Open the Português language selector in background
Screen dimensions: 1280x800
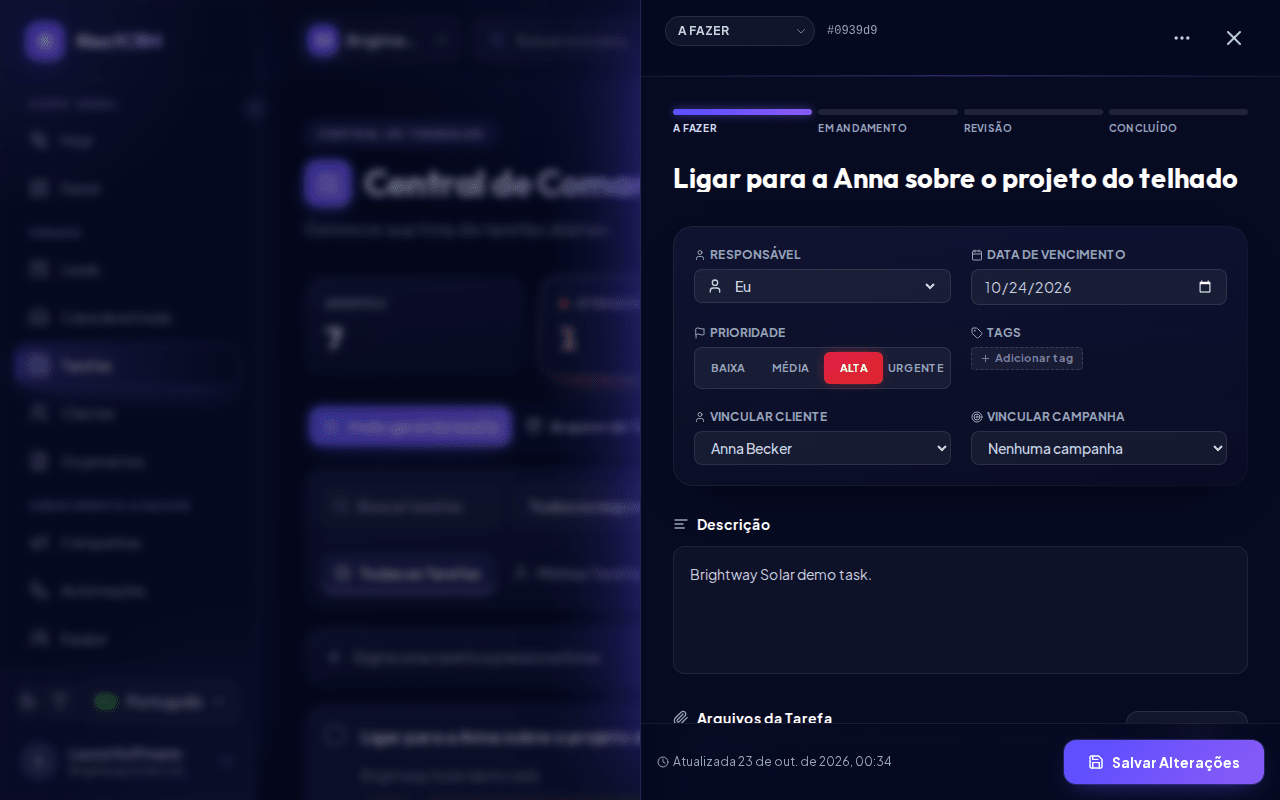[162, 702]
